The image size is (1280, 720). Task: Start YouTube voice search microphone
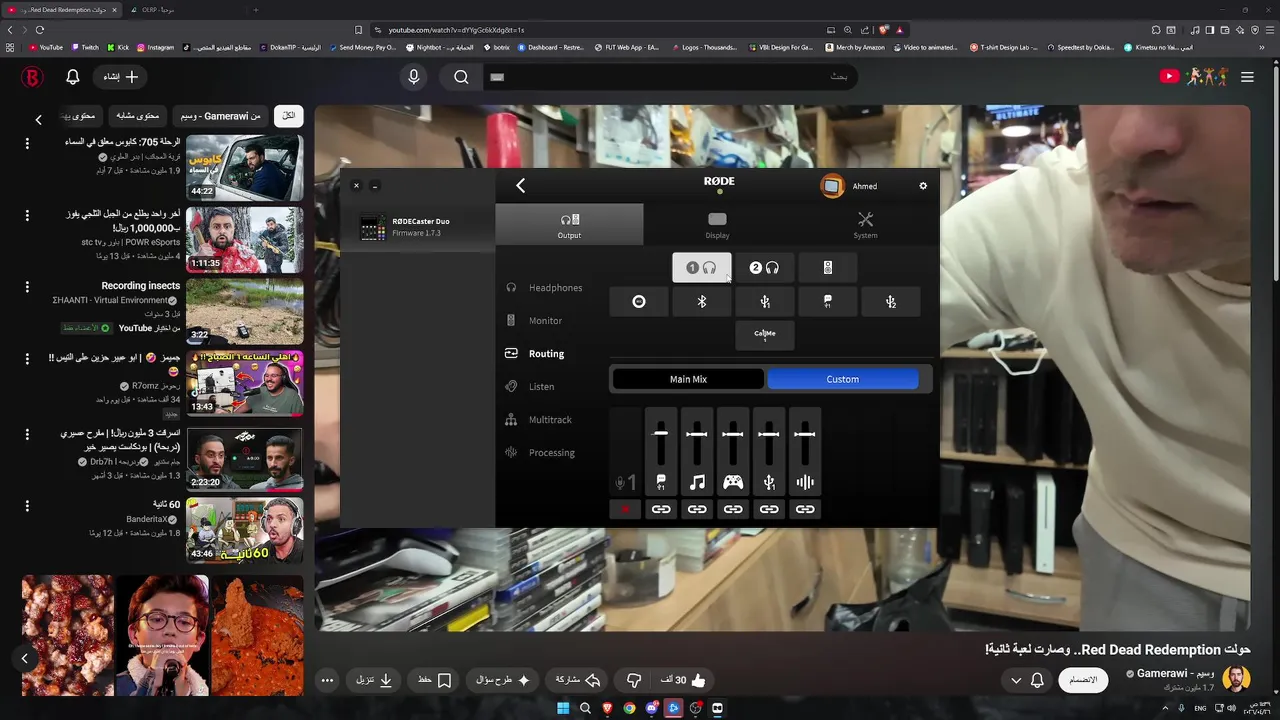pos(413,77)
